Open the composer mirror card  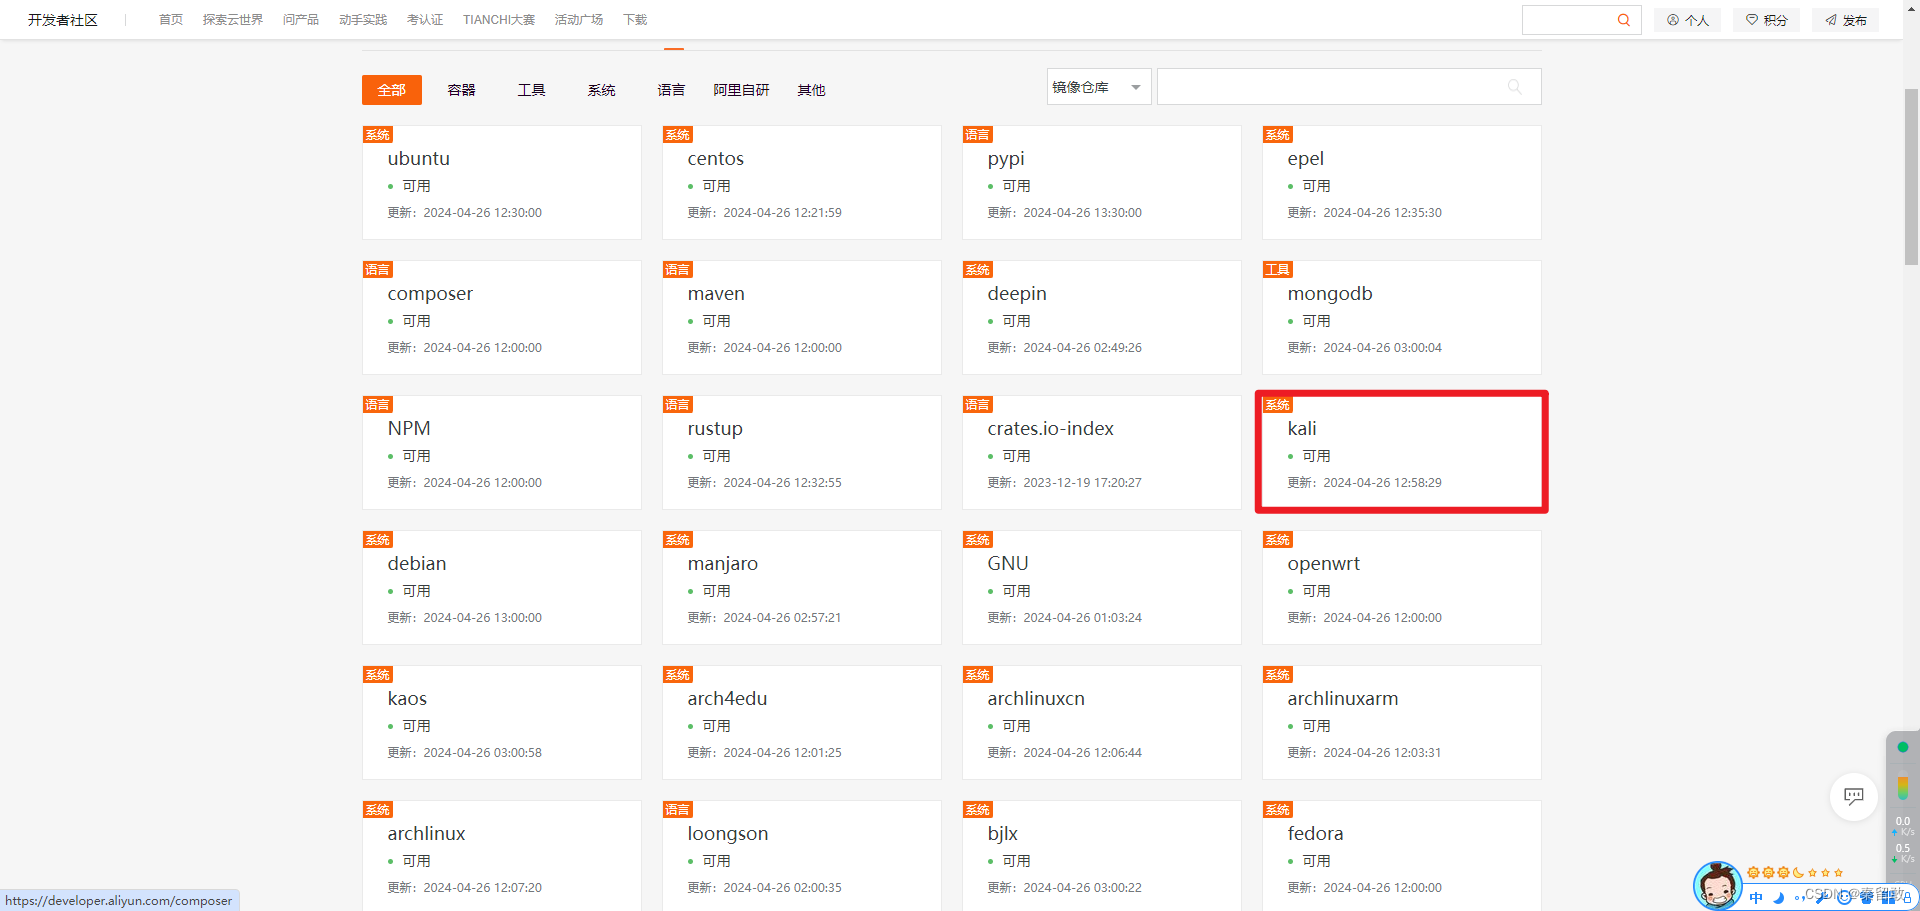click(x=501, y=317)
